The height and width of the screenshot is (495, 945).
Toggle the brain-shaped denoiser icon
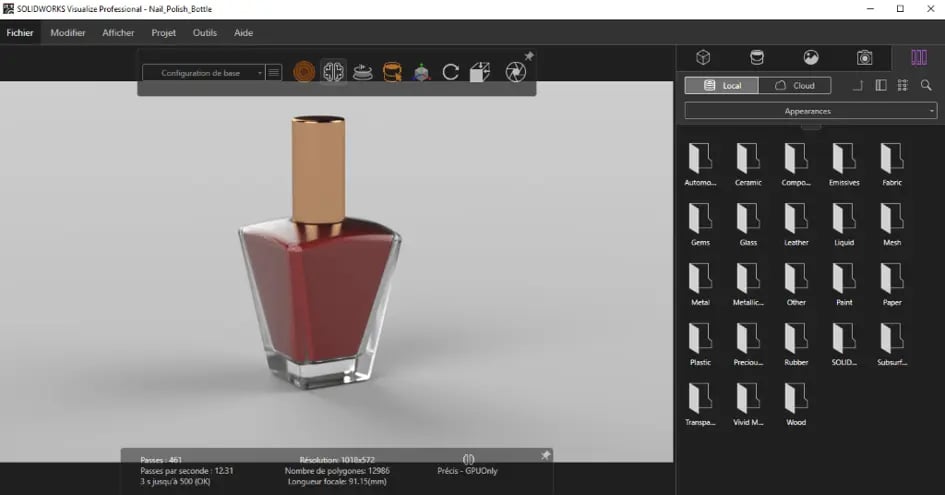coord(333,72)
